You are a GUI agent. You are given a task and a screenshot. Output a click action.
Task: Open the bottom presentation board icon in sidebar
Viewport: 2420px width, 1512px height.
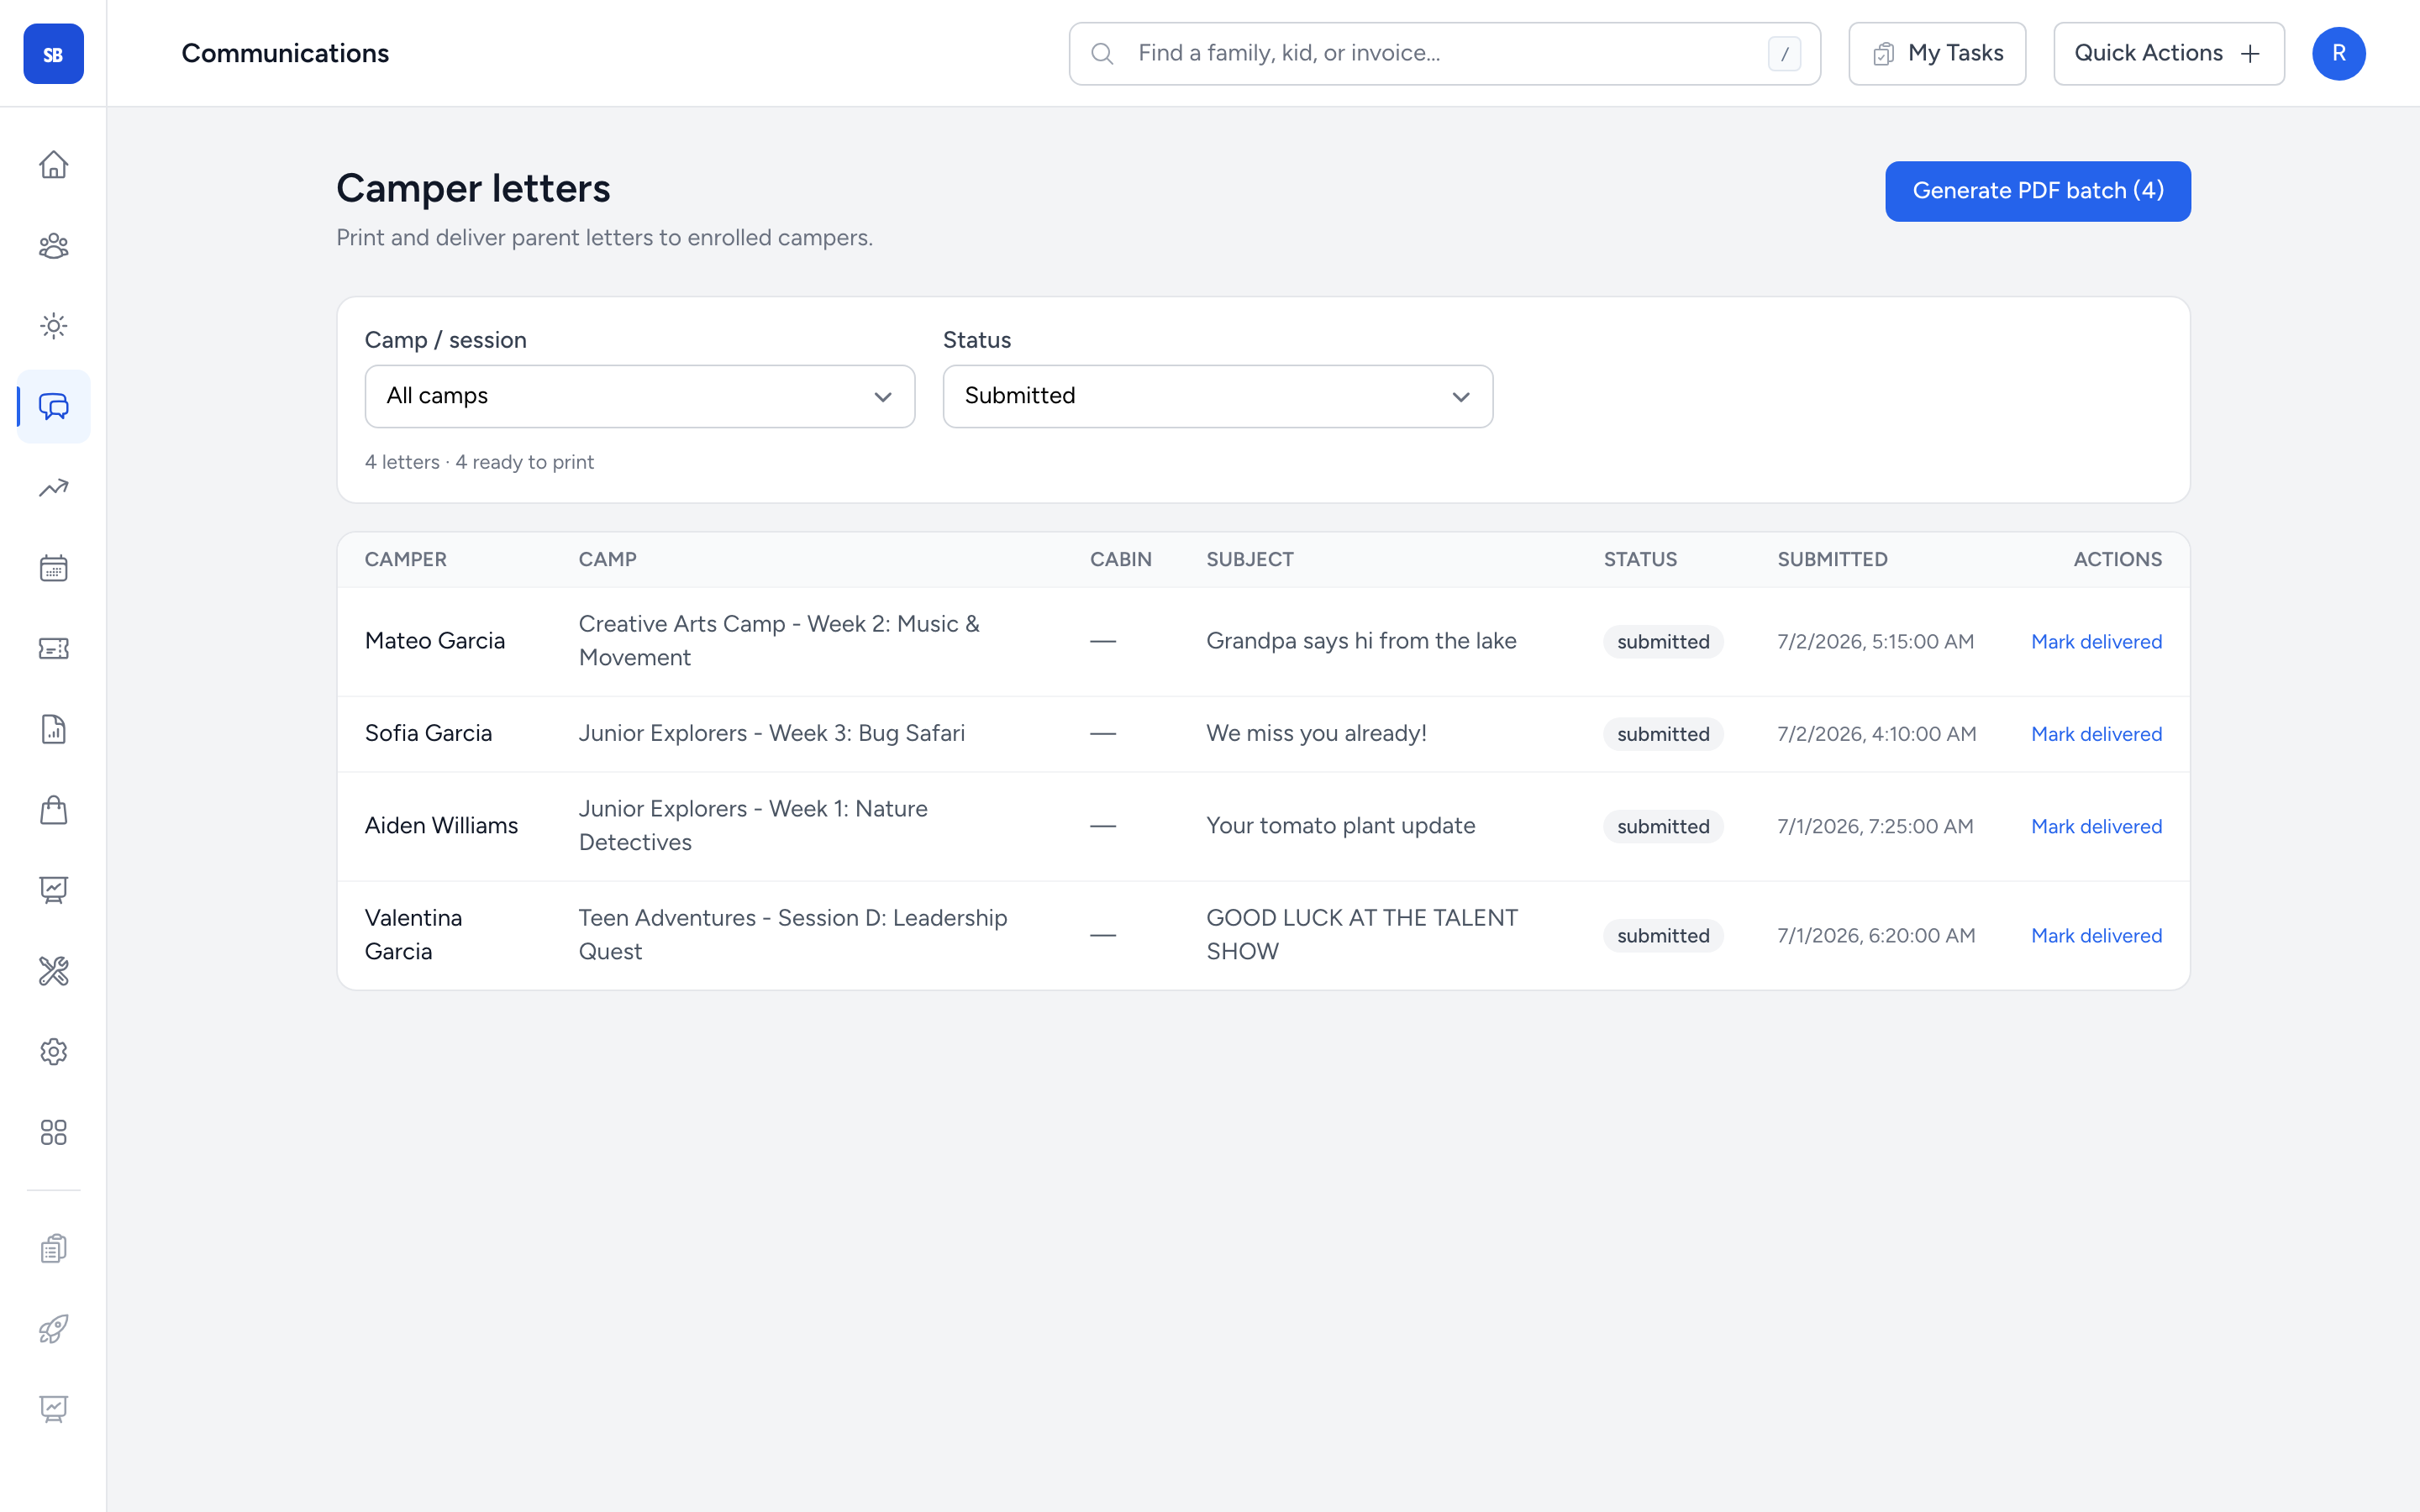tap(53, 1409)
